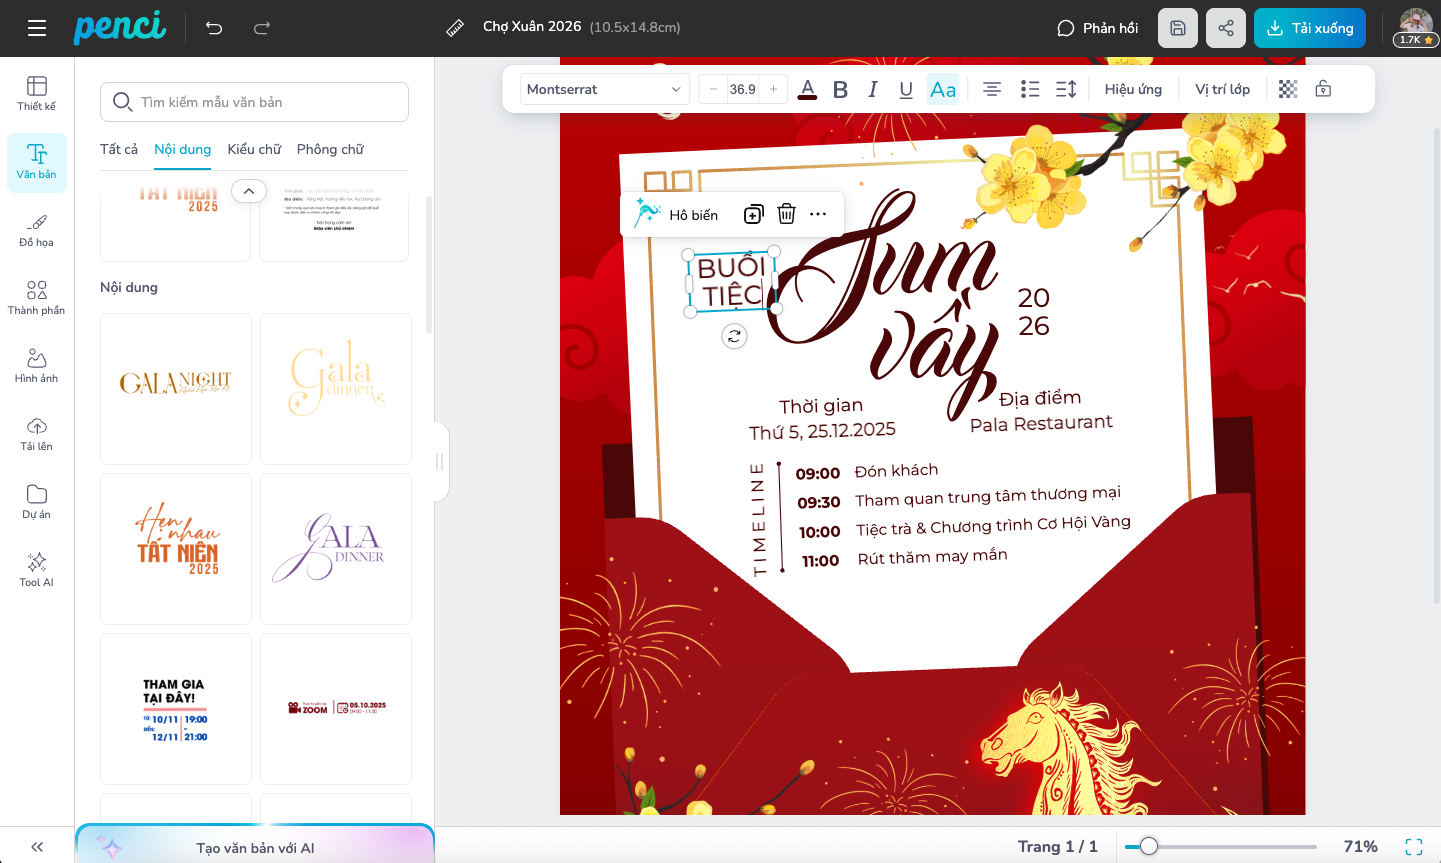This screenshot has width=1441, height=863.
Task: Collapse the template section chevron
Action: point(249,191)
